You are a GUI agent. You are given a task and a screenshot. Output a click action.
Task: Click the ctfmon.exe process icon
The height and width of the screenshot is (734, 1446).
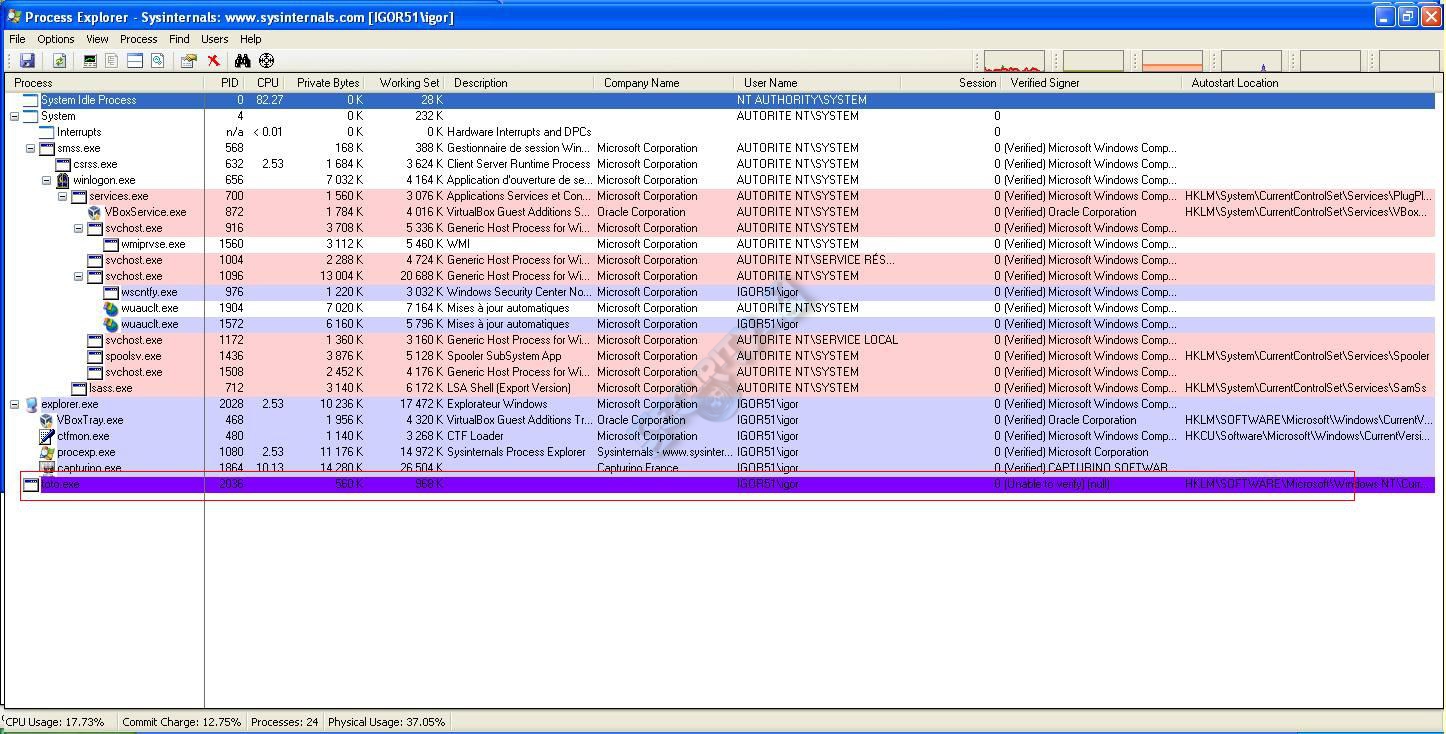(x=47, y=436)
